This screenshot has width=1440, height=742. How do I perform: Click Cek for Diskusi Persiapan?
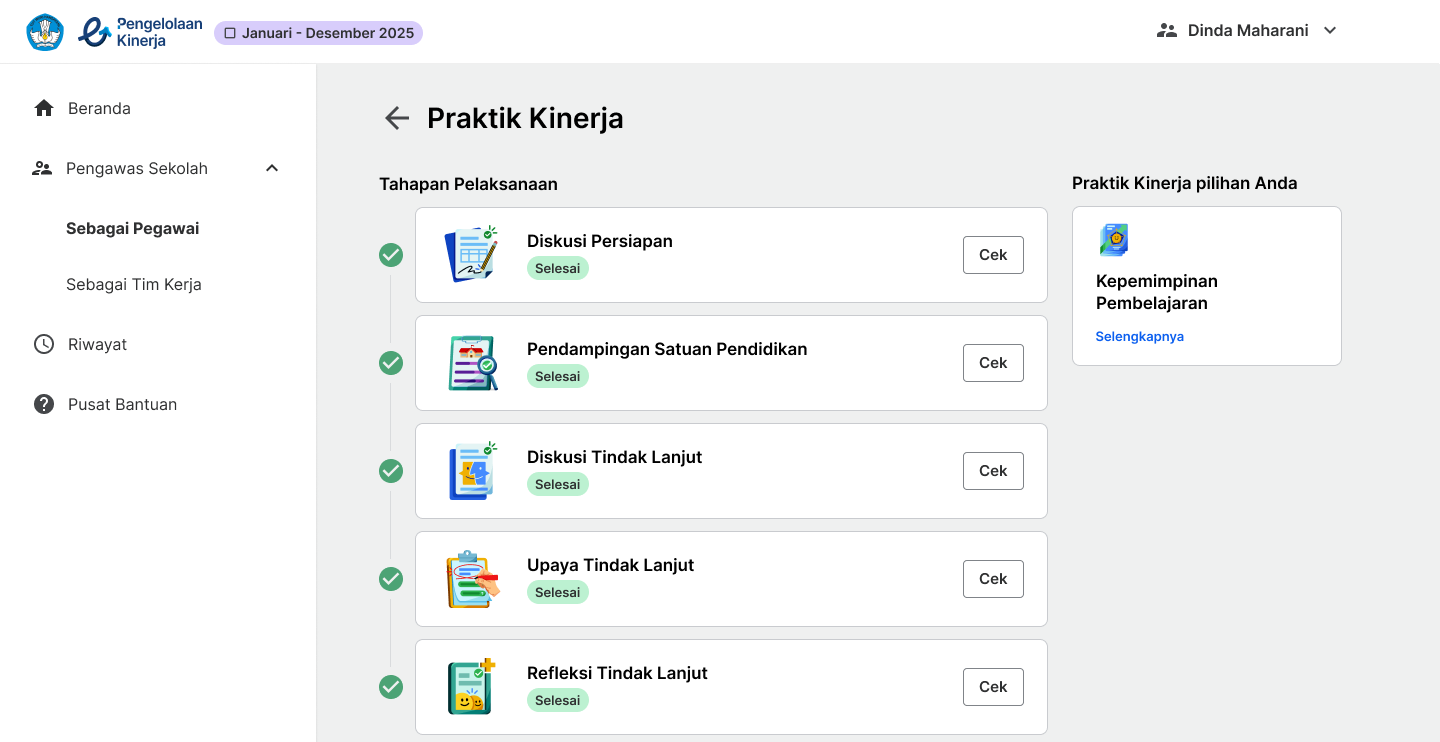(x=993, y=255)
